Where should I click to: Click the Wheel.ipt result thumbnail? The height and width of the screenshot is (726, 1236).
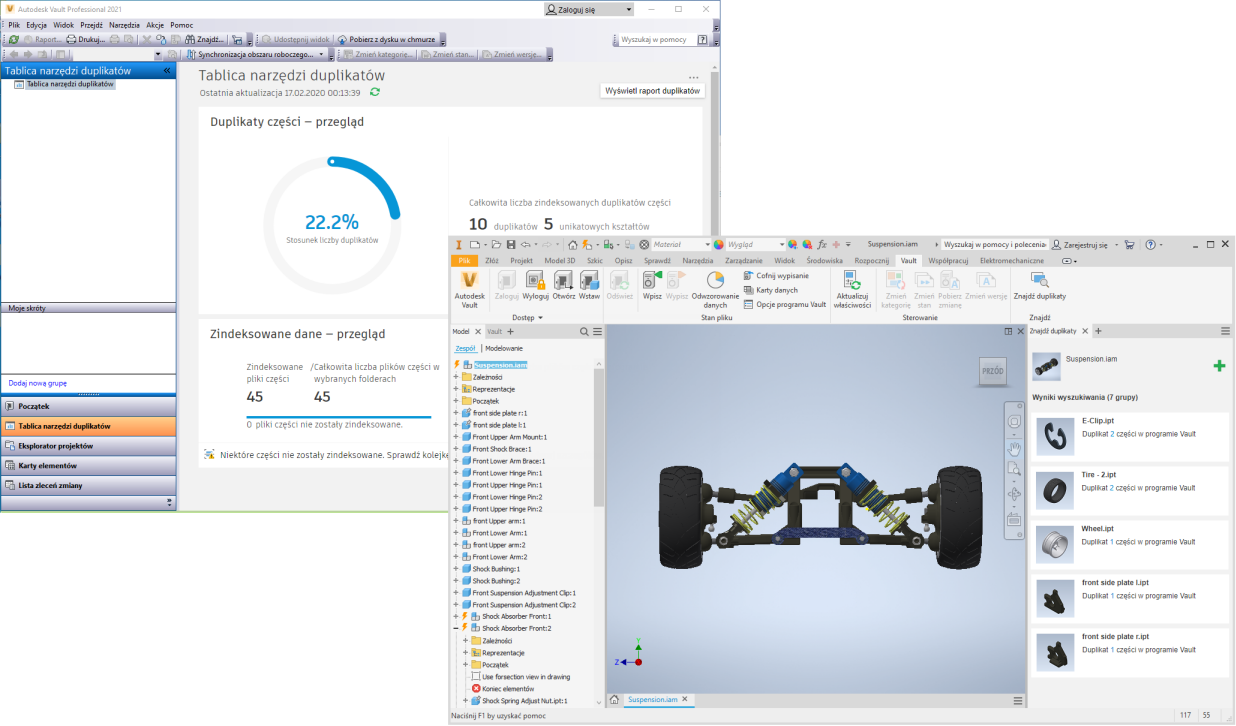(x=1053, y=544)
